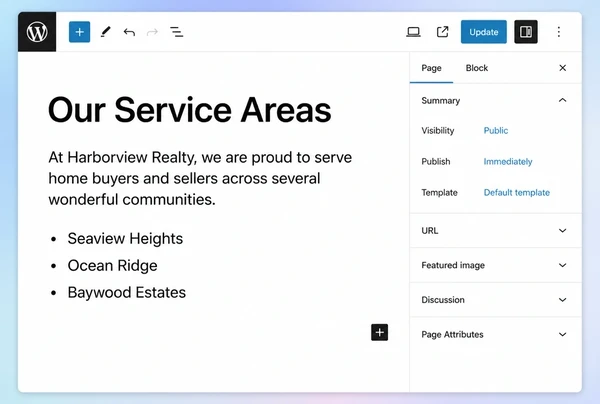The image size is (600, 404).
Task: Add block with black plus button in content
Action: pos(379,332)
